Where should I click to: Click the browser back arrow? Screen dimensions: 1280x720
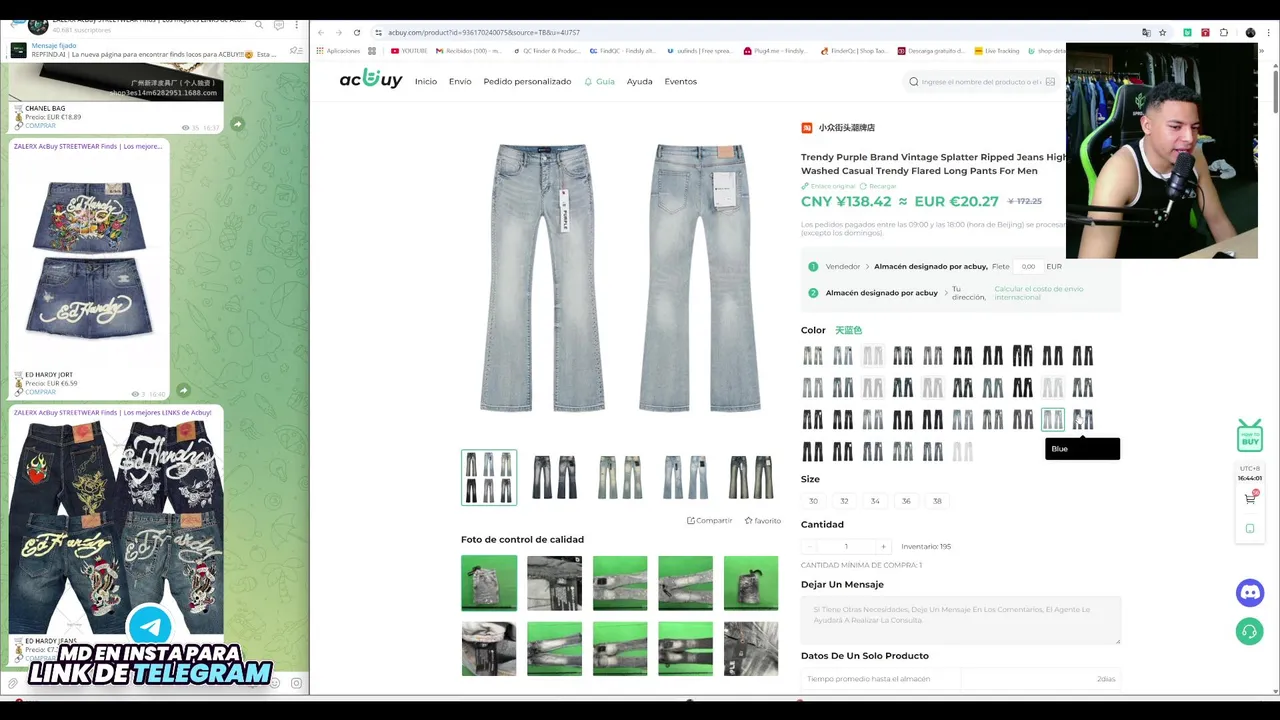pos(321,32)
